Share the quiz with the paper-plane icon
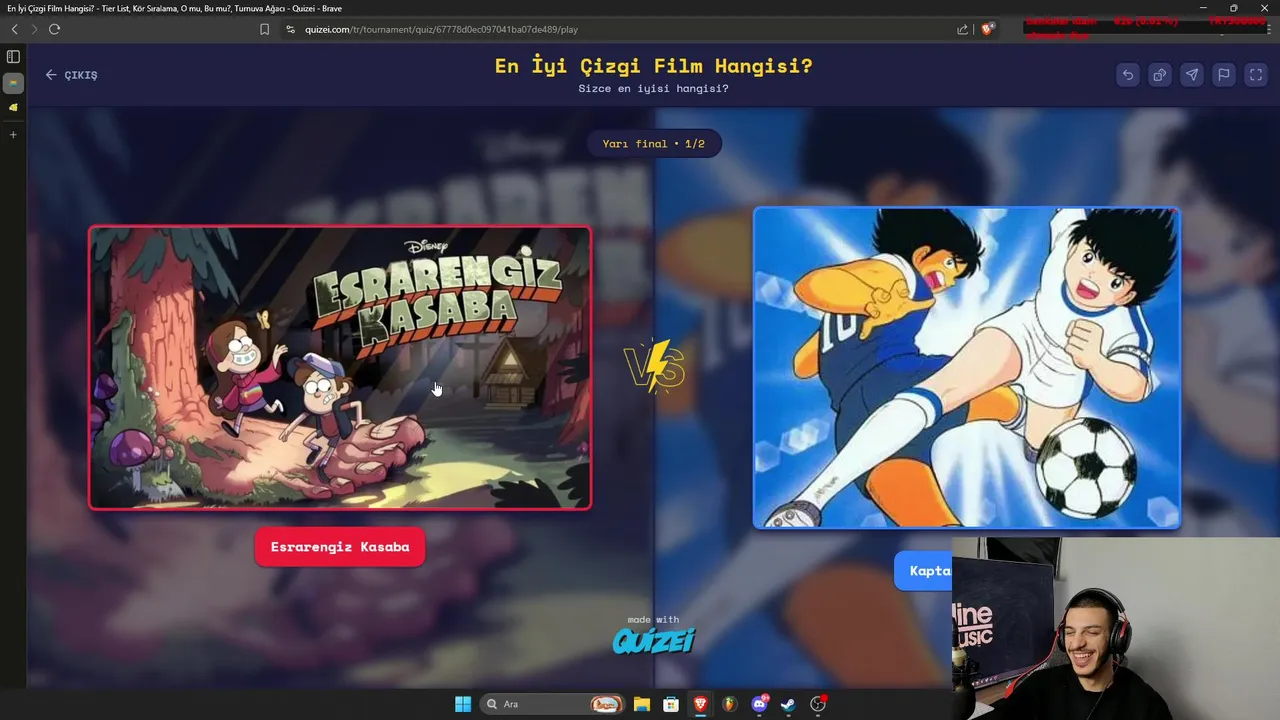The width and height of the screenshot is (1280, 720). tap(1191, 75)
